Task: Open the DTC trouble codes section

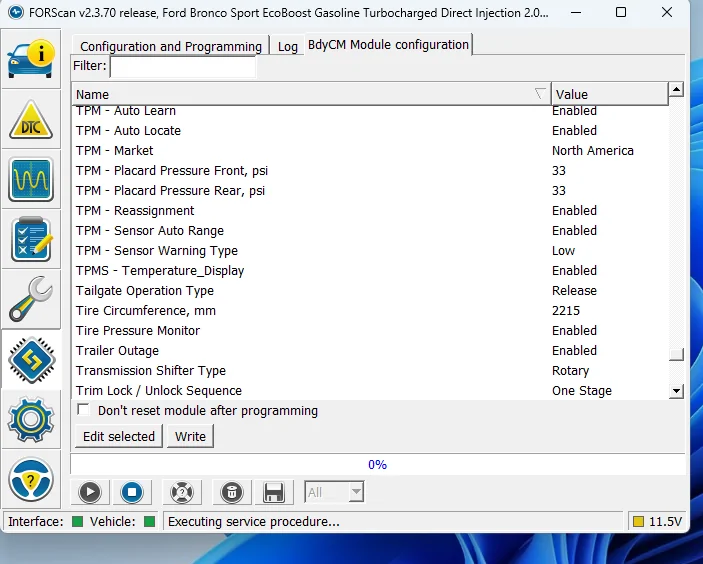Action: pyautogui.click(x=31, y=120)
